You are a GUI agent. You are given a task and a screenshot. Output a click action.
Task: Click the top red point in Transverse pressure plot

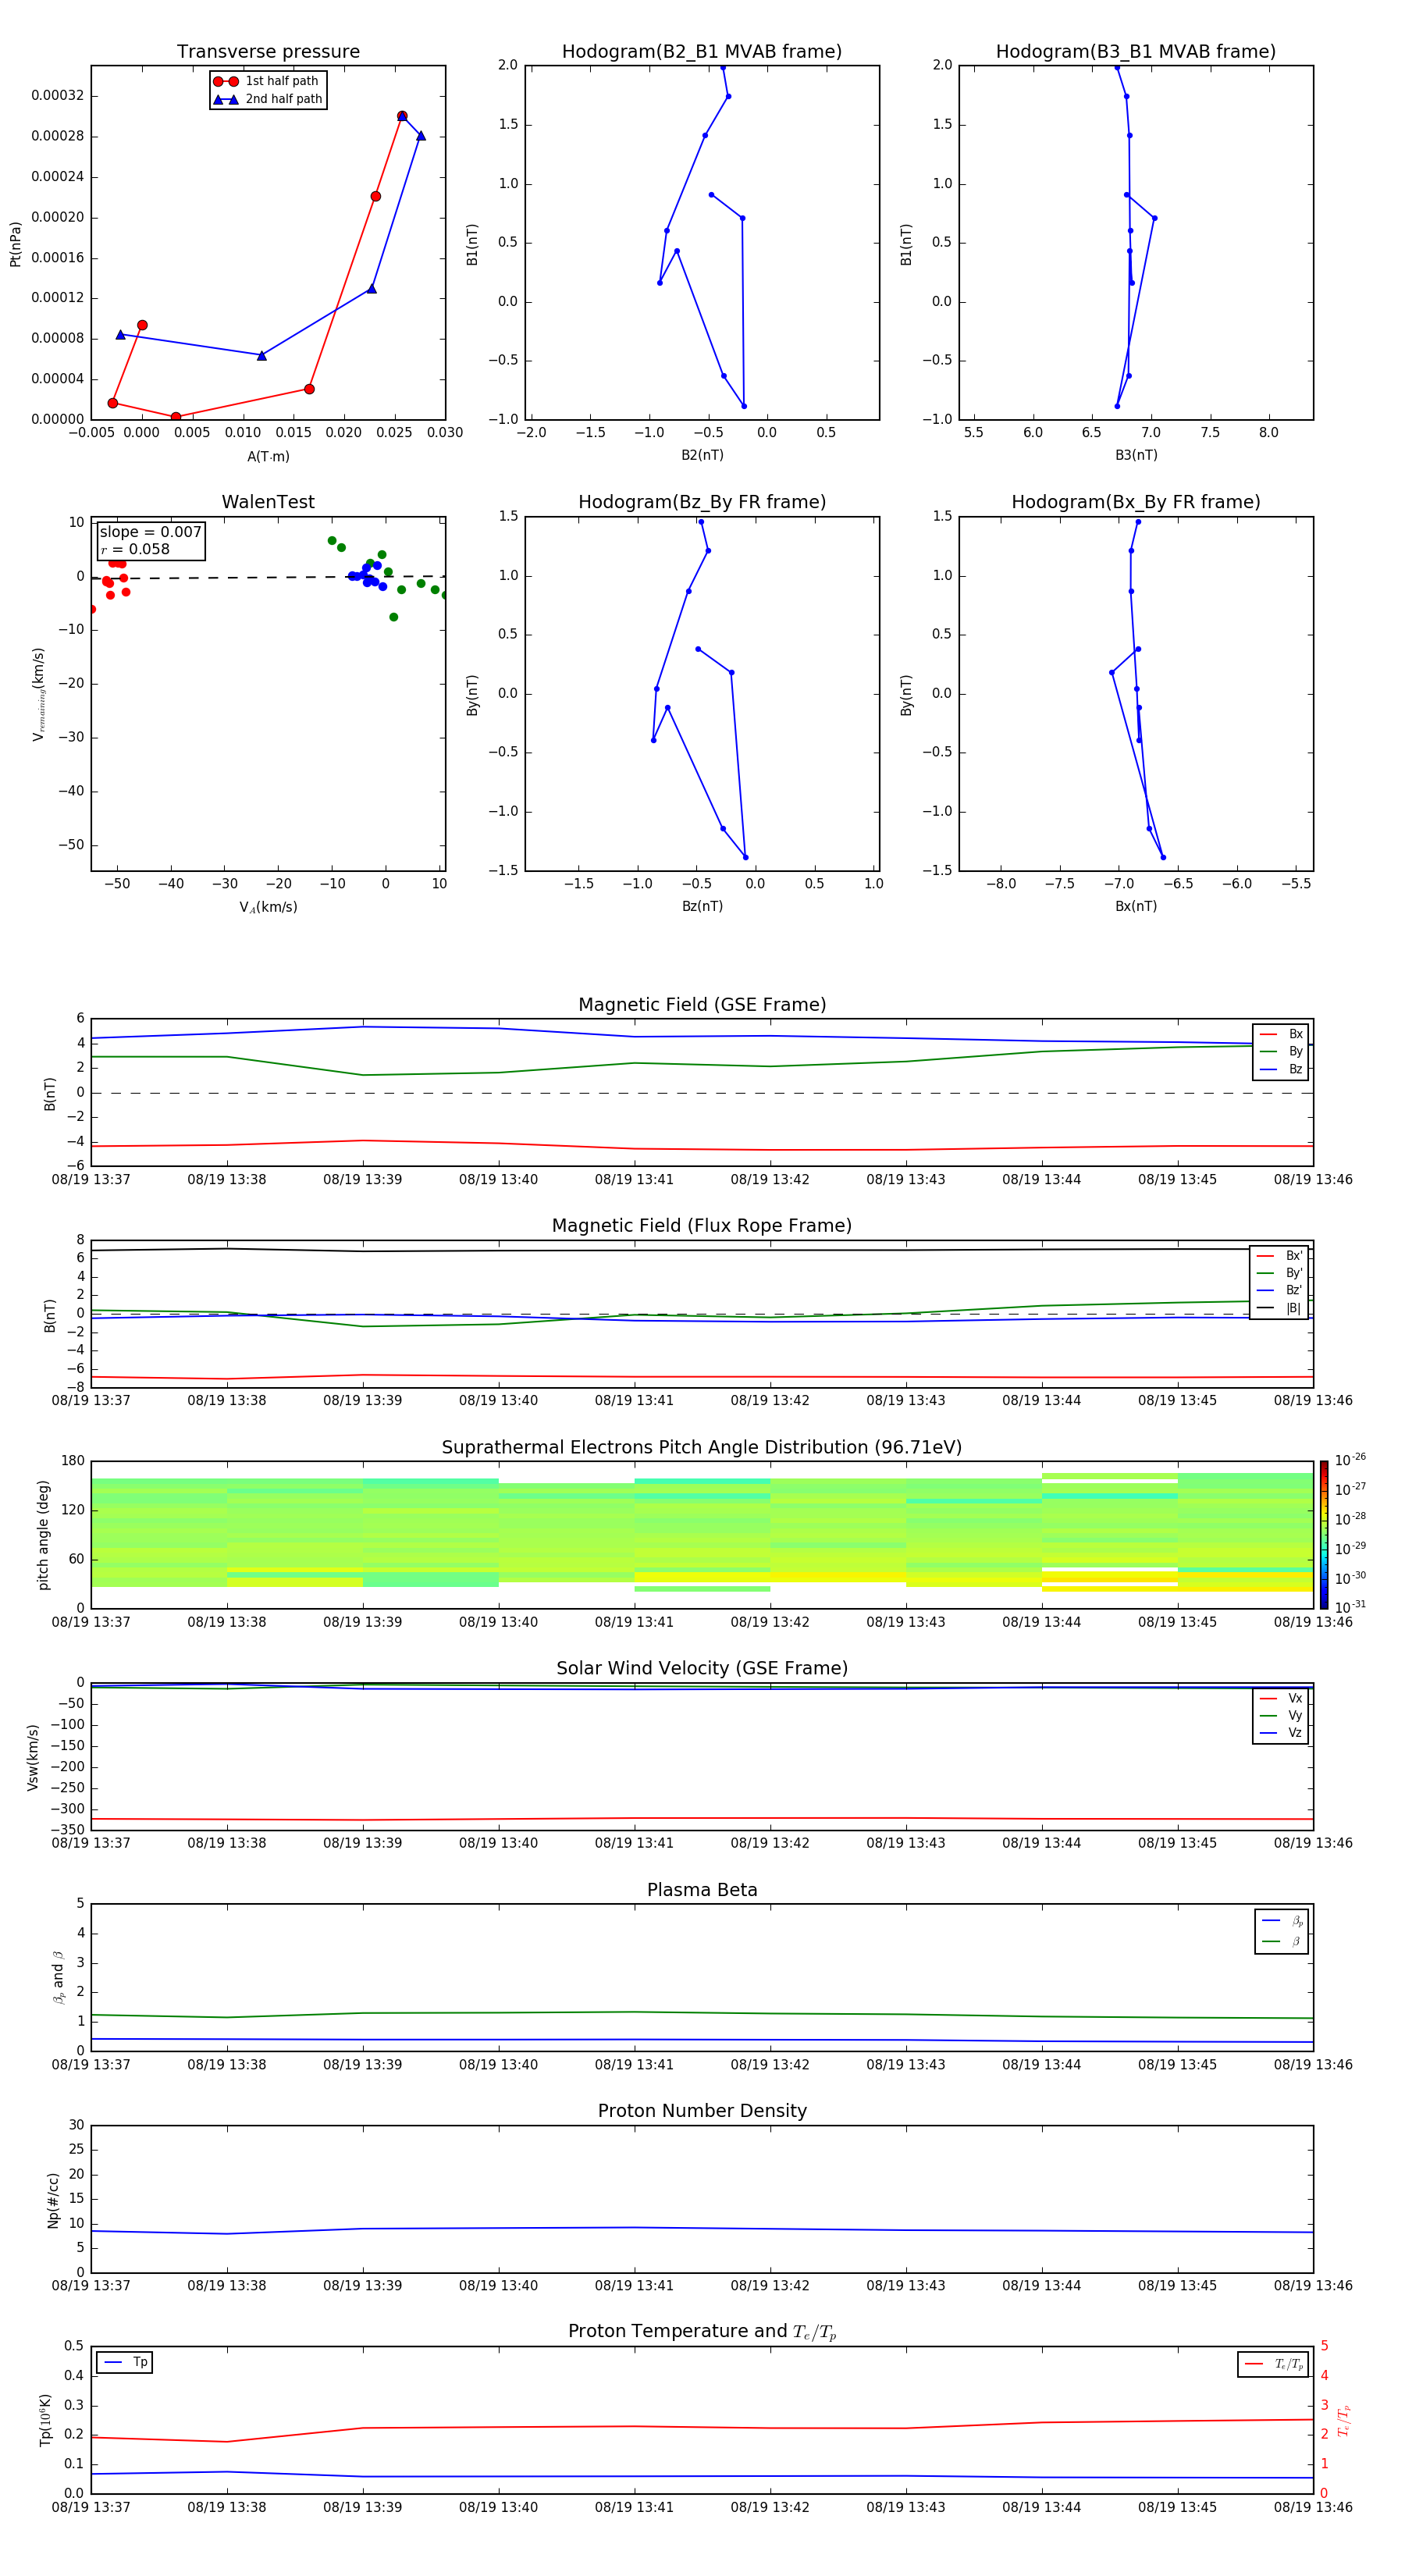pos(402,116)
